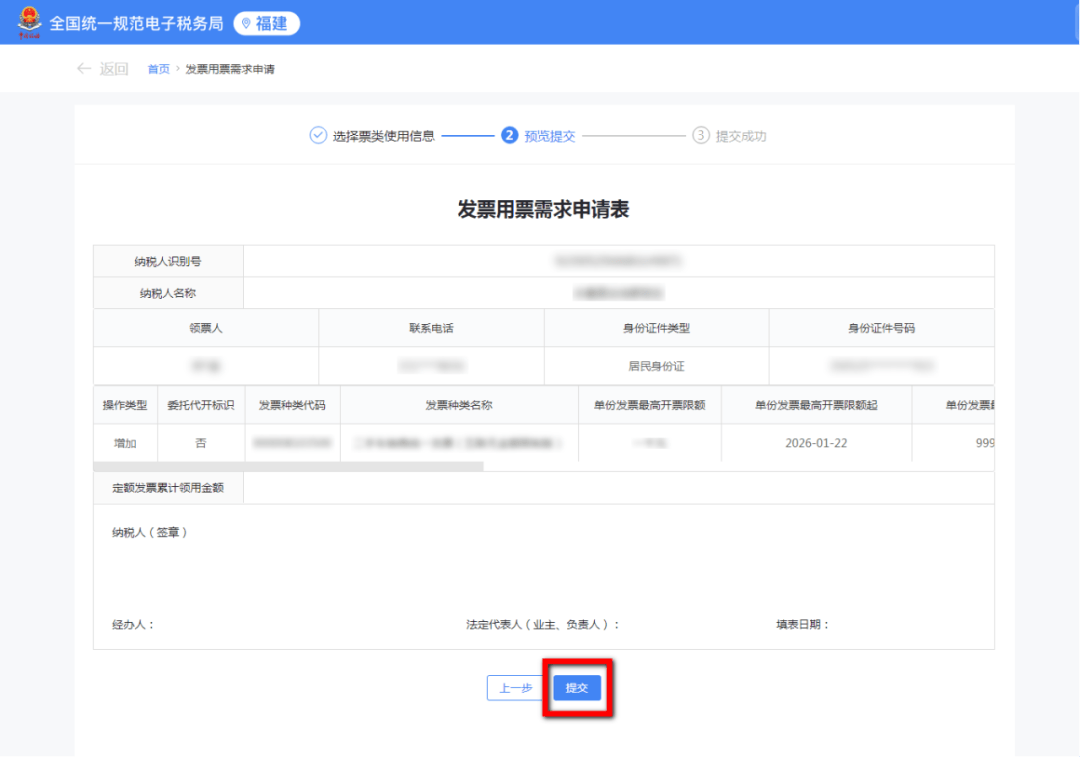Select the 提交成功 step label
The height and width of the screenshot is (757, 1080).
741,136
